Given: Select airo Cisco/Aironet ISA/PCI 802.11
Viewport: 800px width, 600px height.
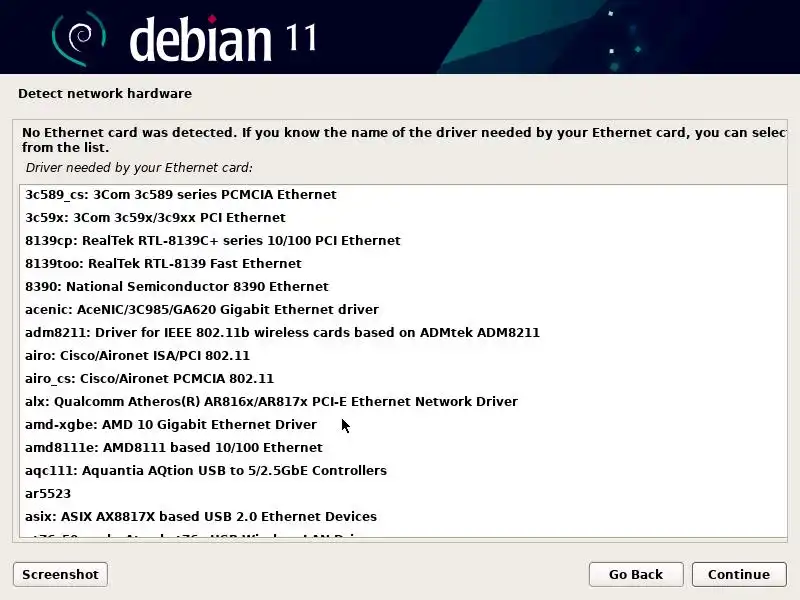Looking at the screenshot, I should pyautogui.click(x=403, y=356).
